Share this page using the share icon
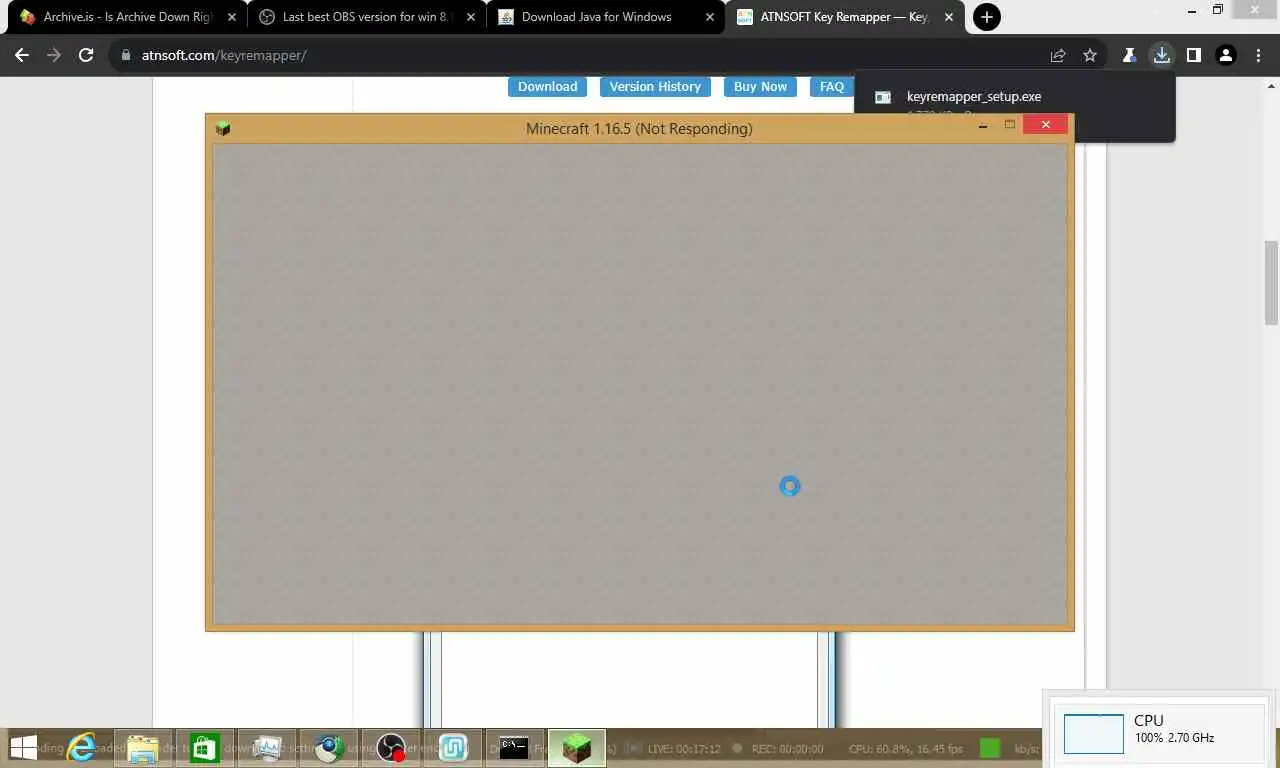The width and height of the screenshot is (1280, 768). click(x=1058, y=55)
